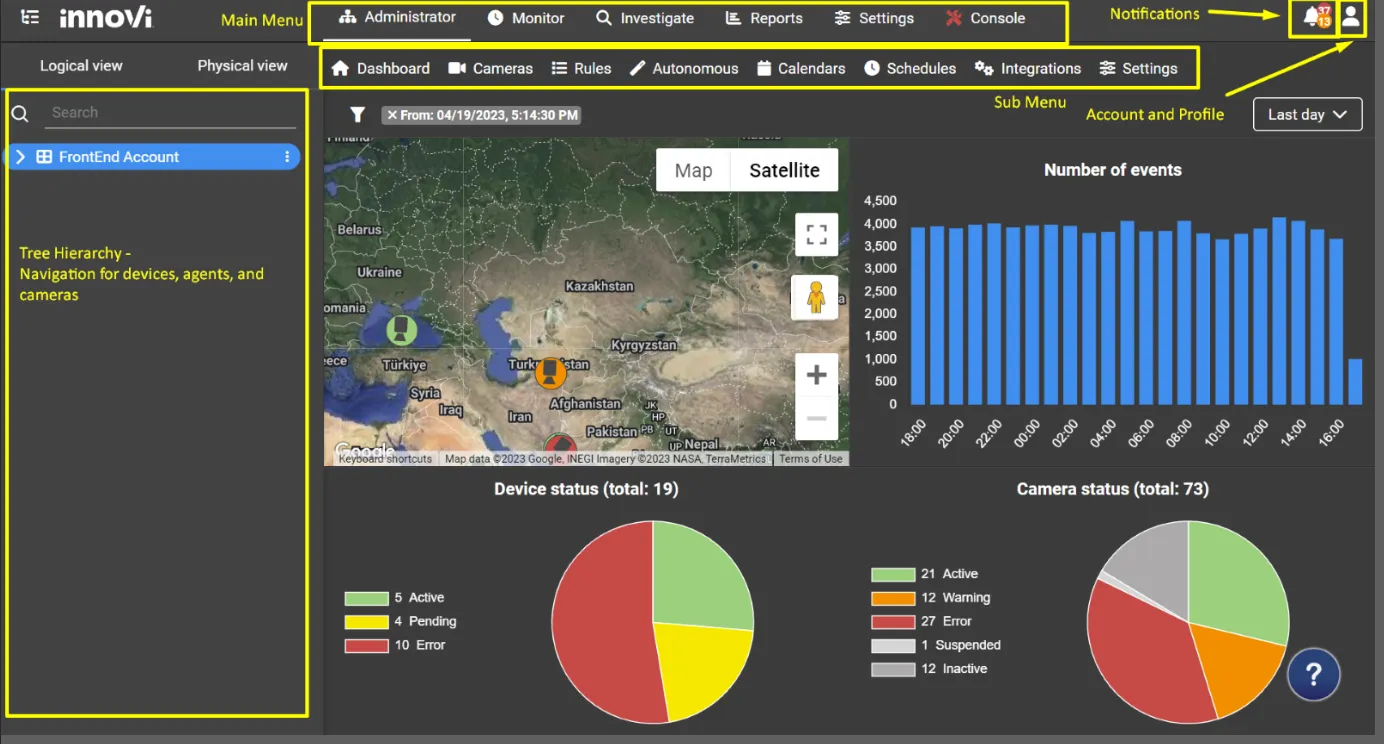Viewport: 1384px width, 744px height.
Task: Expand the FrontEnd Account tree node
Action: pos(21,157)
